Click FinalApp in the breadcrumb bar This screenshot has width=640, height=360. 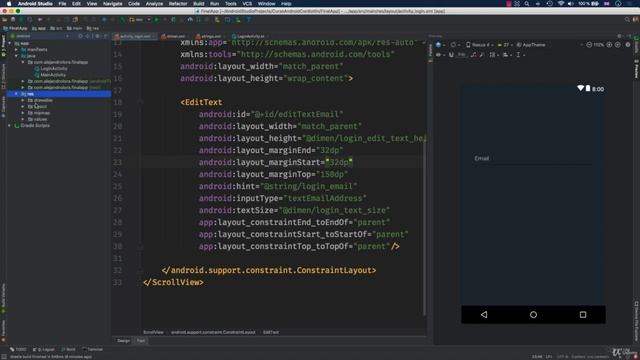pos(15,29)
